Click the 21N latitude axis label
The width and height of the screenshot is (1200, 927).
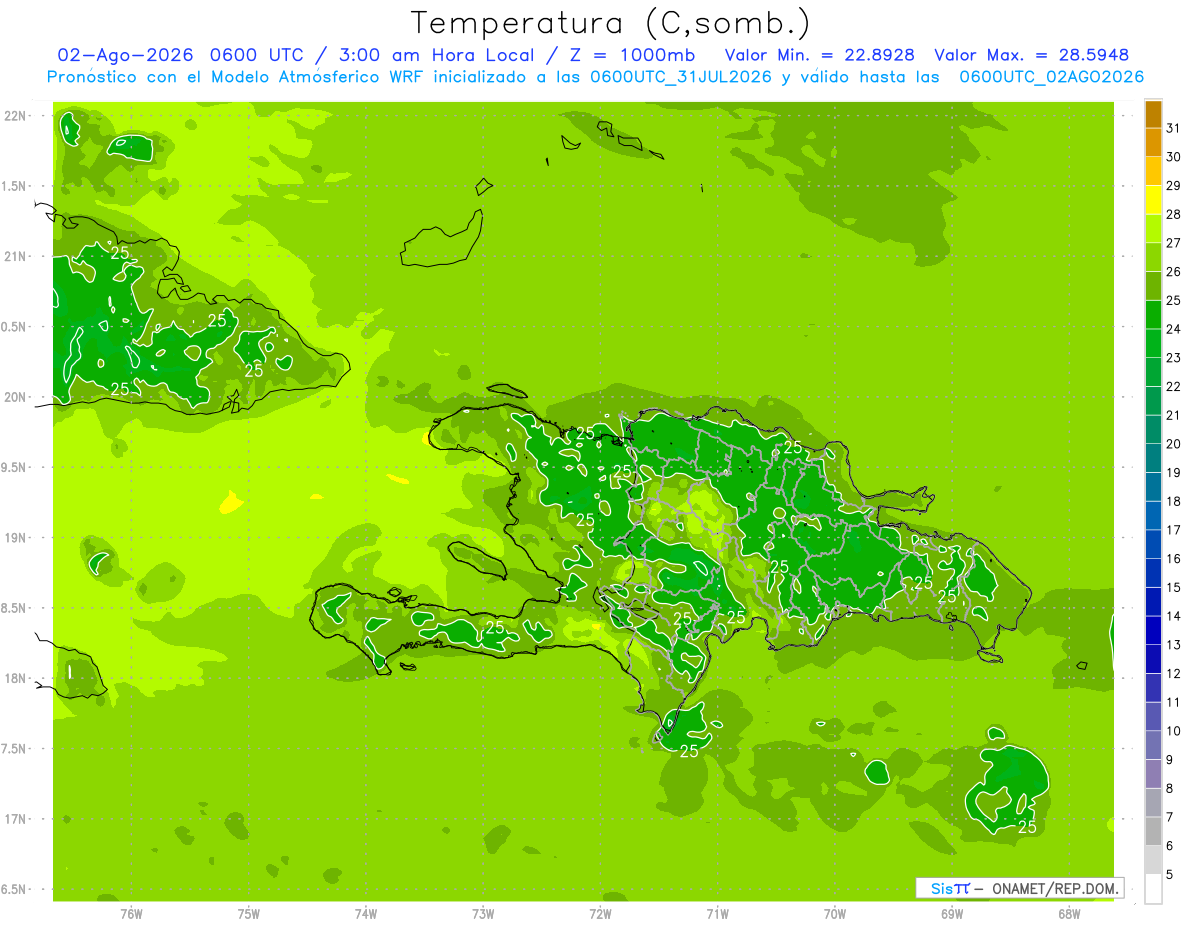coord(17,256)
